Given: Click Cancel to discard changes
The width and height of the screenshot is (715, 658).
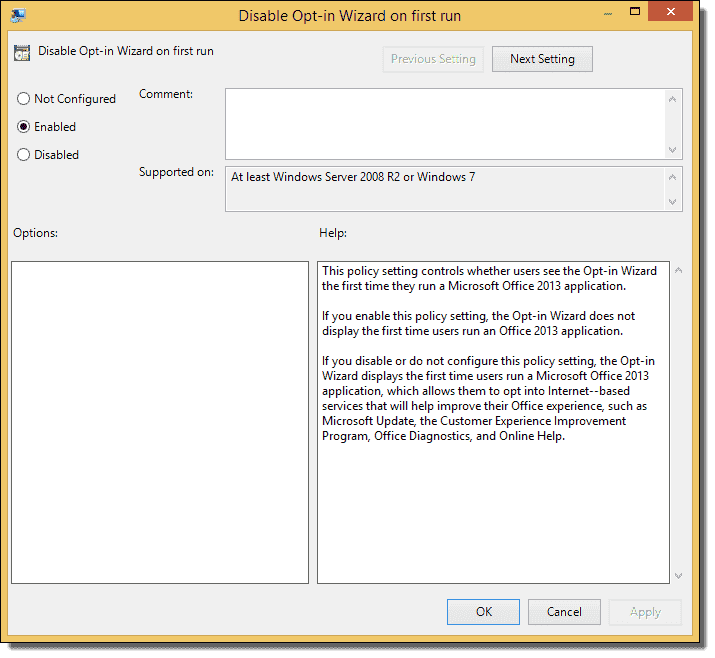Looking at the screenshot, I should (x=564, y=612).
